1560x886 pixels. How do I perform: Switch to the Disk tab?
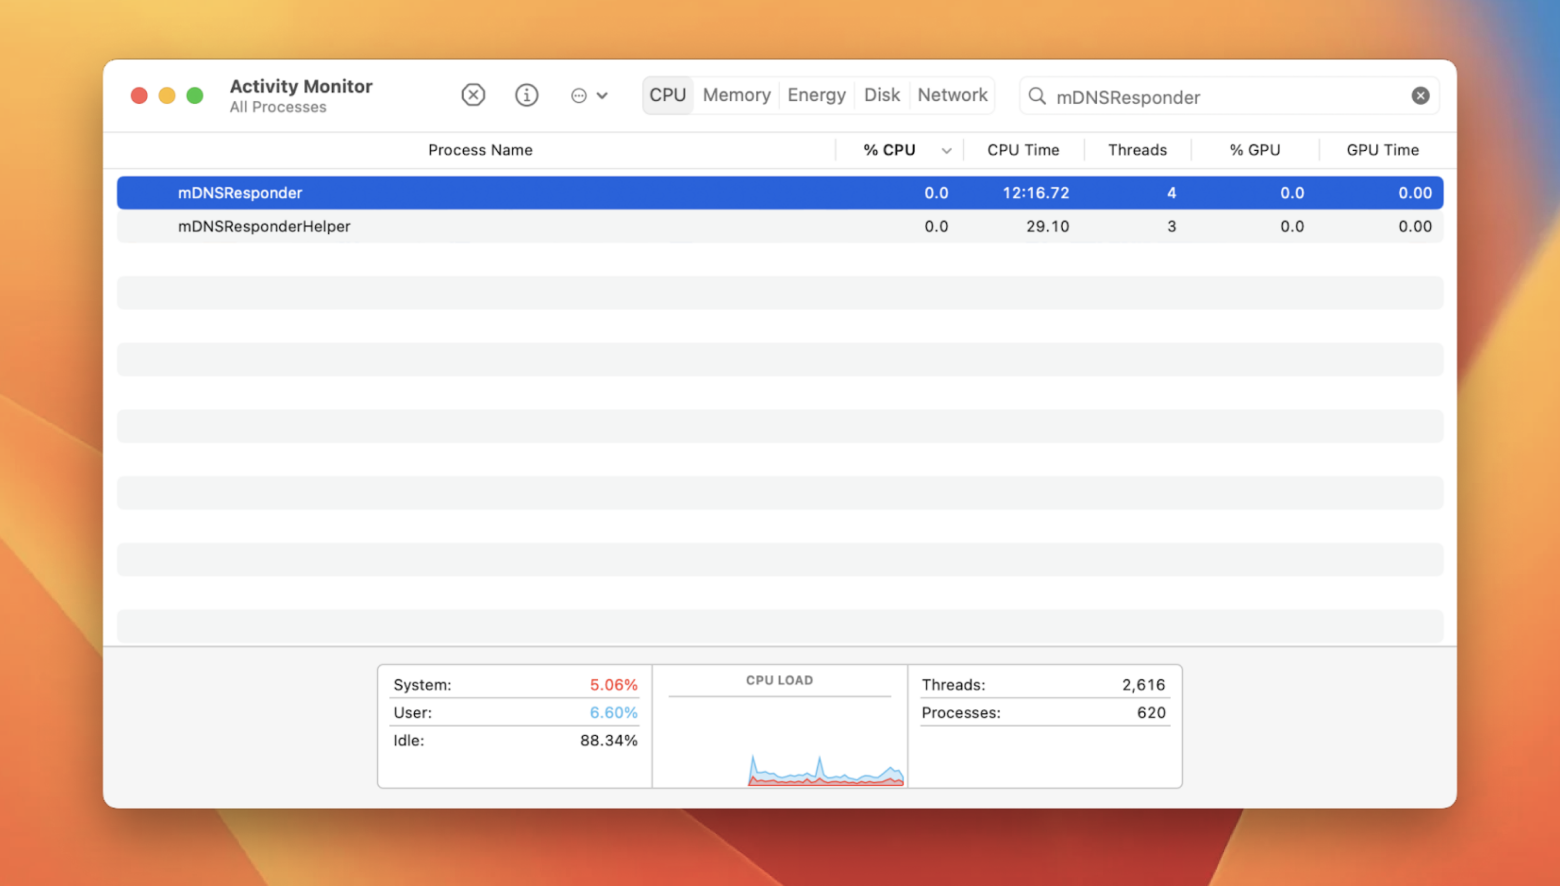click(882, 95)
